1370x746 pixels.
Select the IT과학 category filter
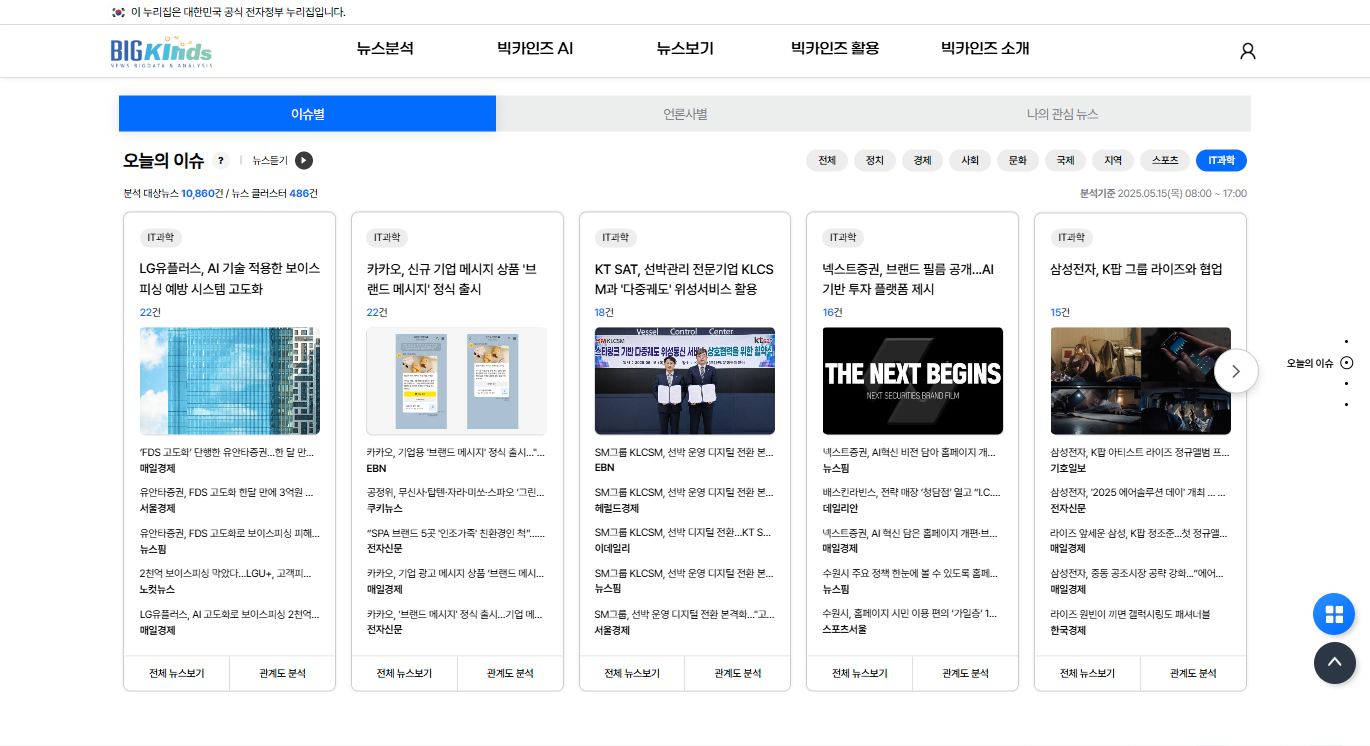pyautogui.click(x=1221, y=160)
